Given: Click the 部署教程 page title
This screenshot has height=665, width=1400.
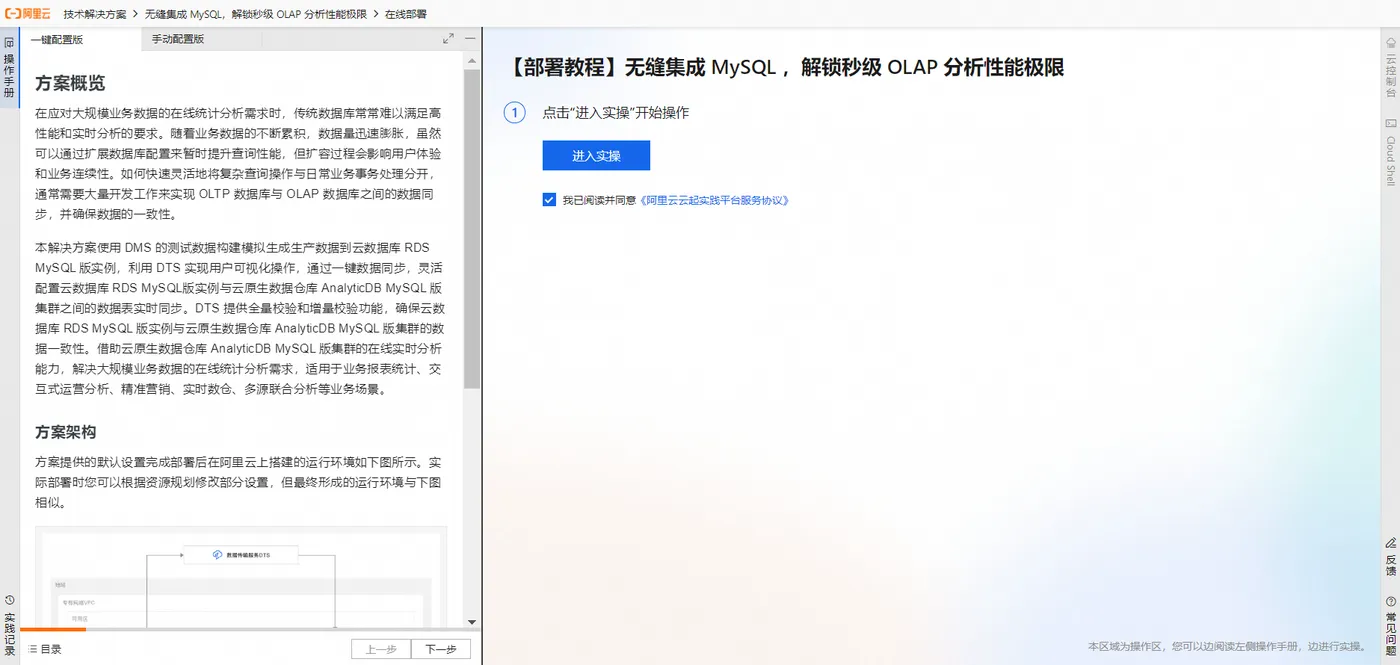Looking at the screenshot, I should click(786, 67).
